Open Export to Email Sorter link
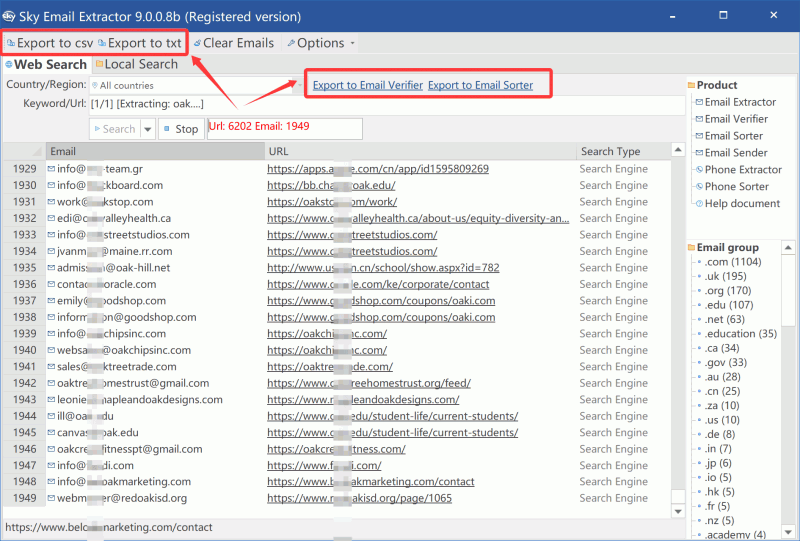The height and width of the screenshot is (541, 800). [x=480, y=85]
